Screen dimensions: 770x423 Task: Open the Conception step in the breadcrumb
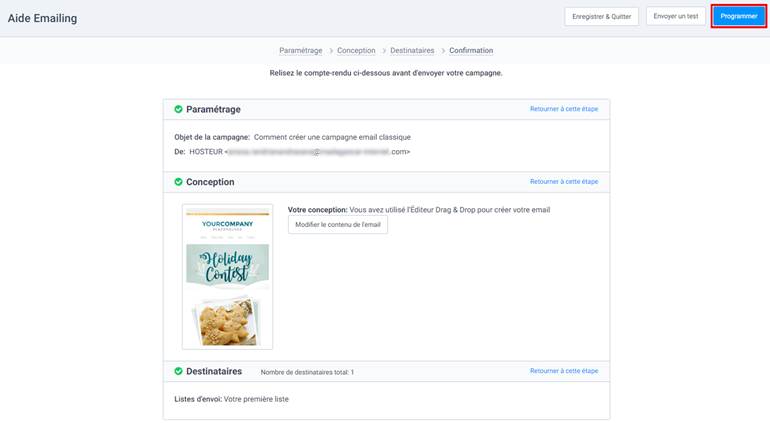(x=357, y=50)
